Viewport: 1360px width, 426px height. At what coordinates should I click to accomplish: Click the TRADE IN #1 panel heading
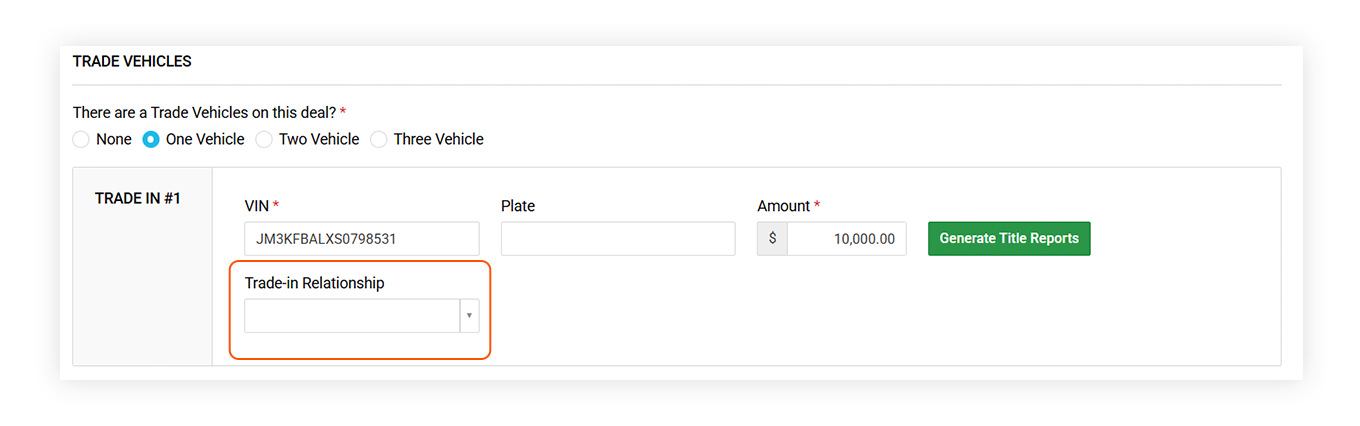pyautogui.click(x=137, y=198)
